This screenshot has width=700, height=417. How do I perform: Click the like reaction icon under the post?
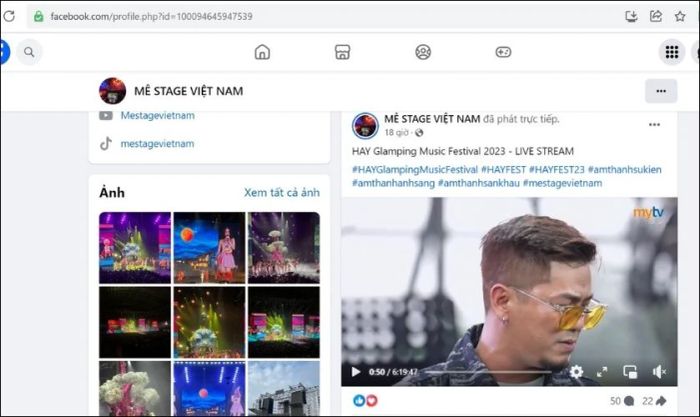pyautogui.click(x=359, y=400)
